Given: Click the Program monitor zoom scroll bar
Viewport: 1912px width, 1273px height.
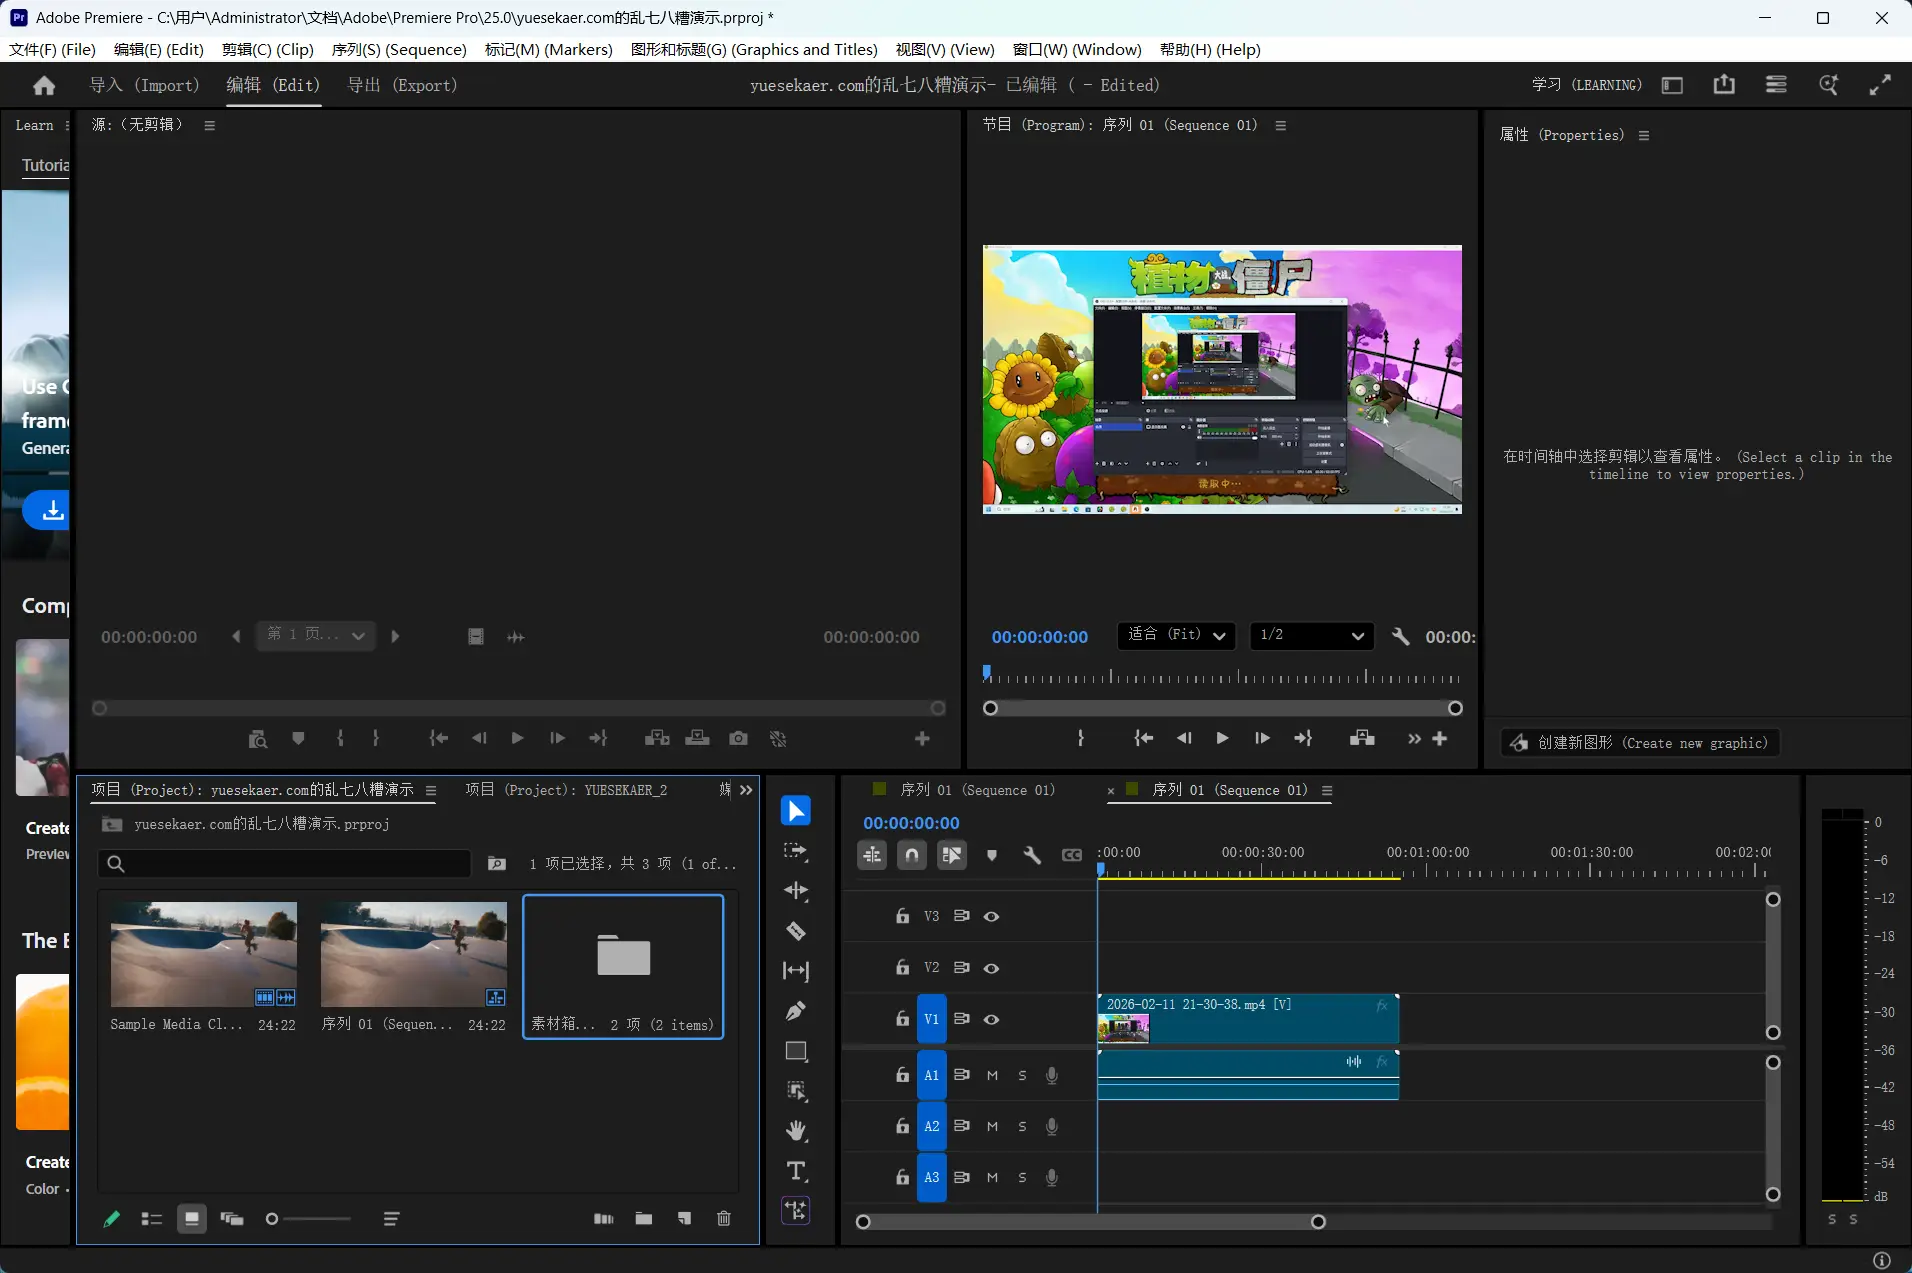Looking at the screenshot, I should [x=1222, y=708].
